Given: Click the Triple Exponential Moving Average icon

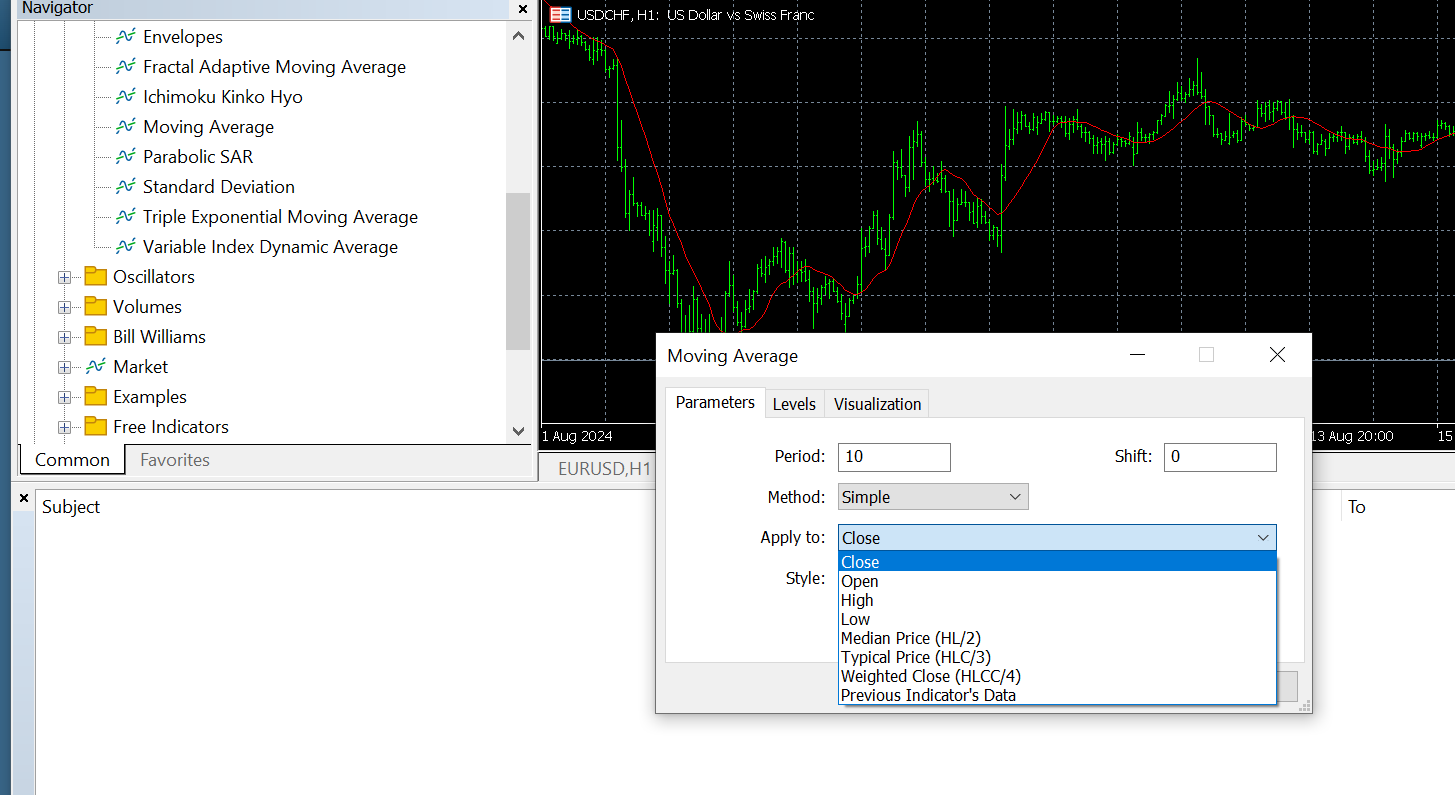Looking at the screenshot, I should click(126, 217).
